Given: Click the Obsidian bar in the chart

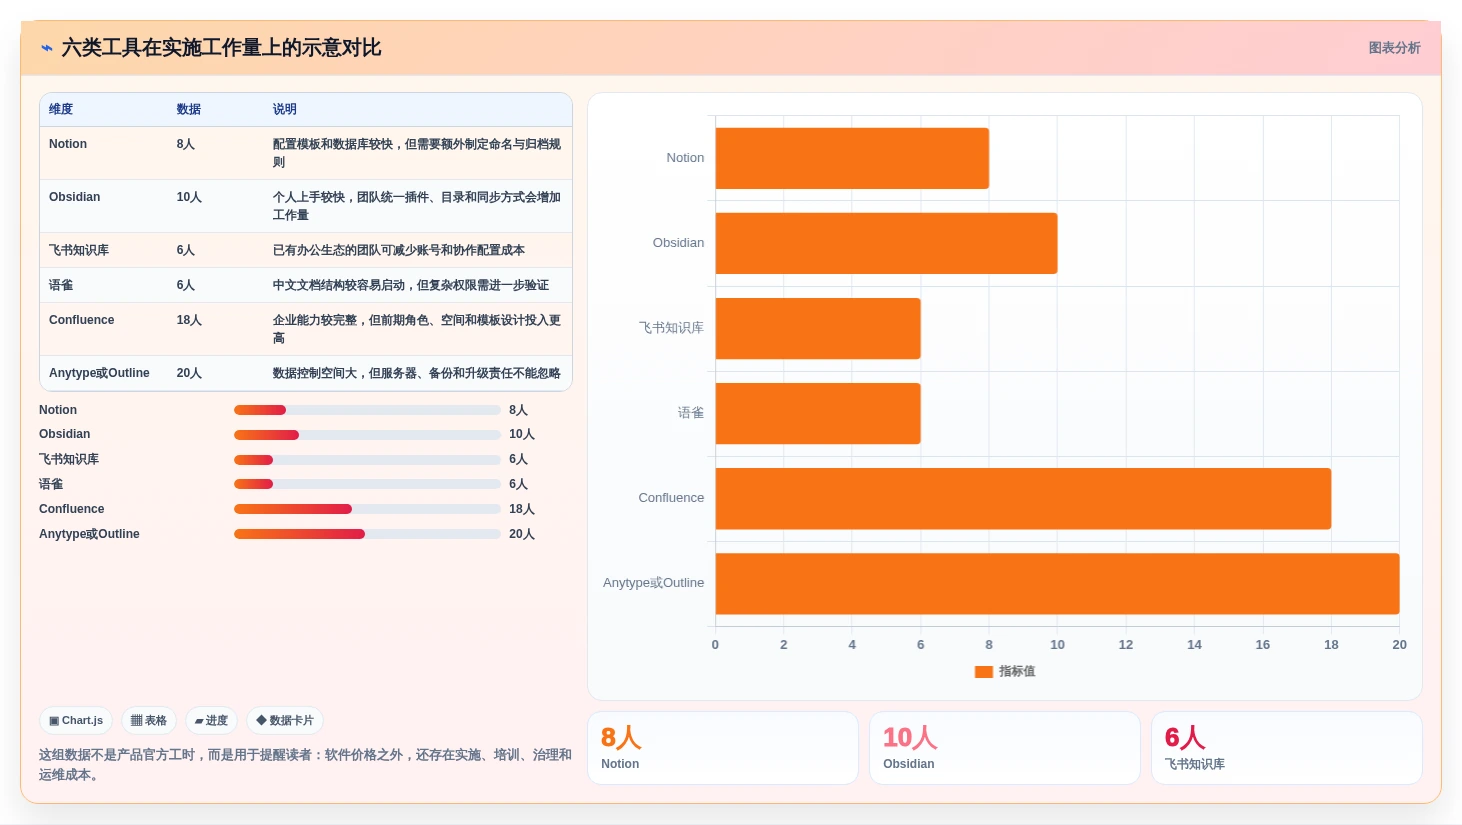Looking at the screenshot, I should tap(886, 243).
